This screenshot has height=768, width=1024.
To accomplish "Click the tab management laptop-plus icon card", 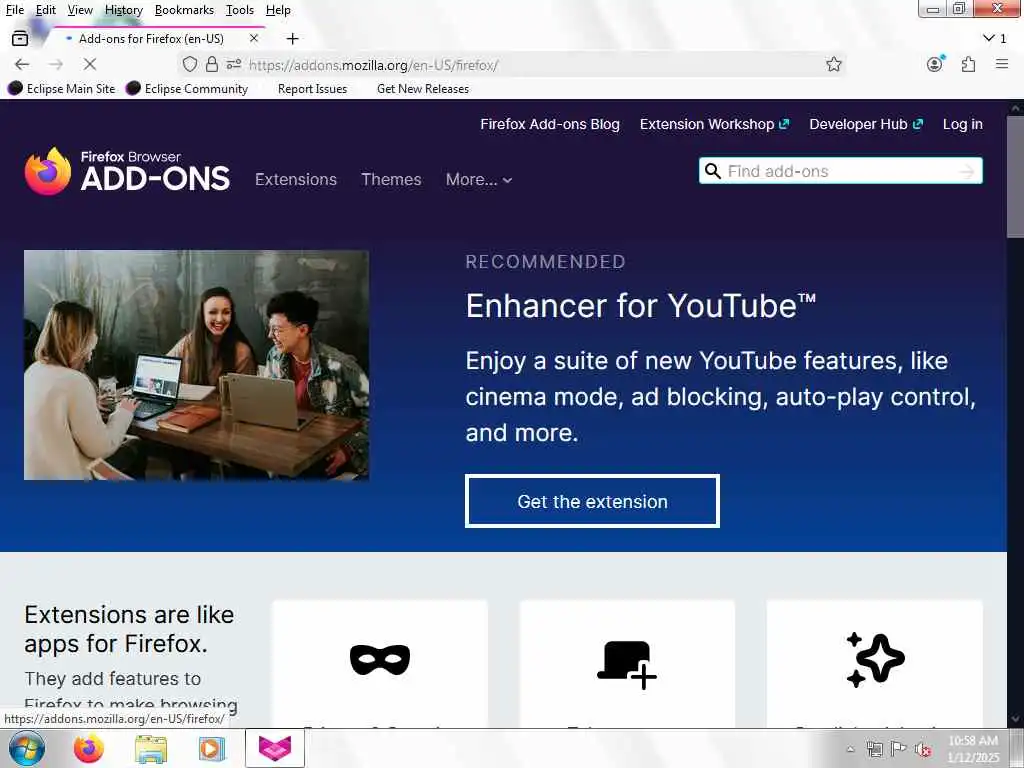I will (x=627, y=663).
